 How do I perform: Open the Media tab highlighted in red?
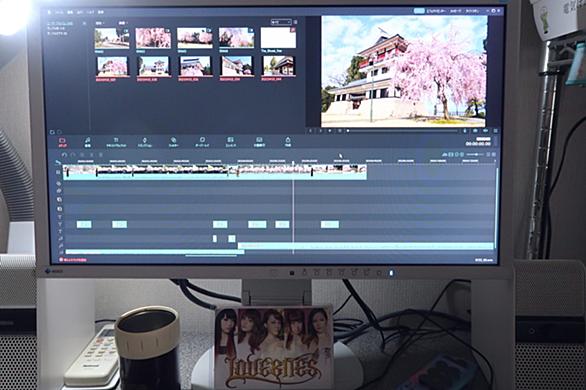63,142
